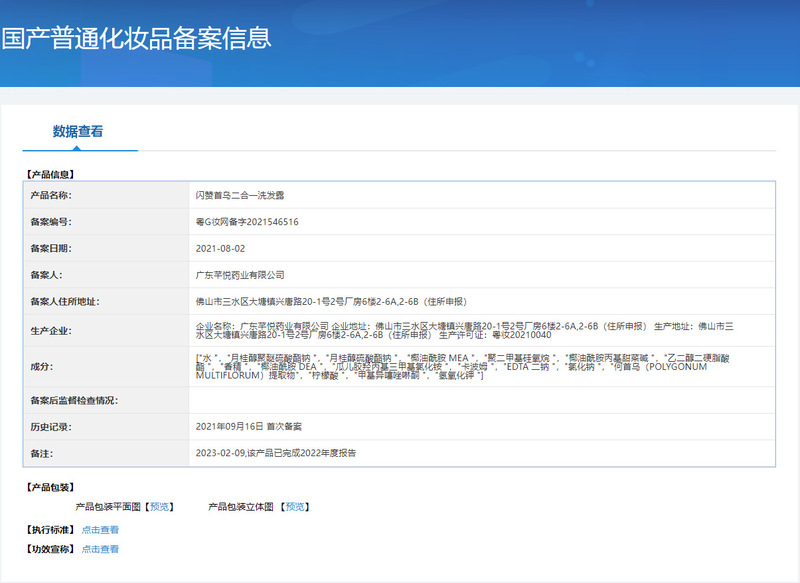This screenshot has width=800, height=583.
Task: Select history record 2021年09月16日 首次备案
Action: [248, 426]
